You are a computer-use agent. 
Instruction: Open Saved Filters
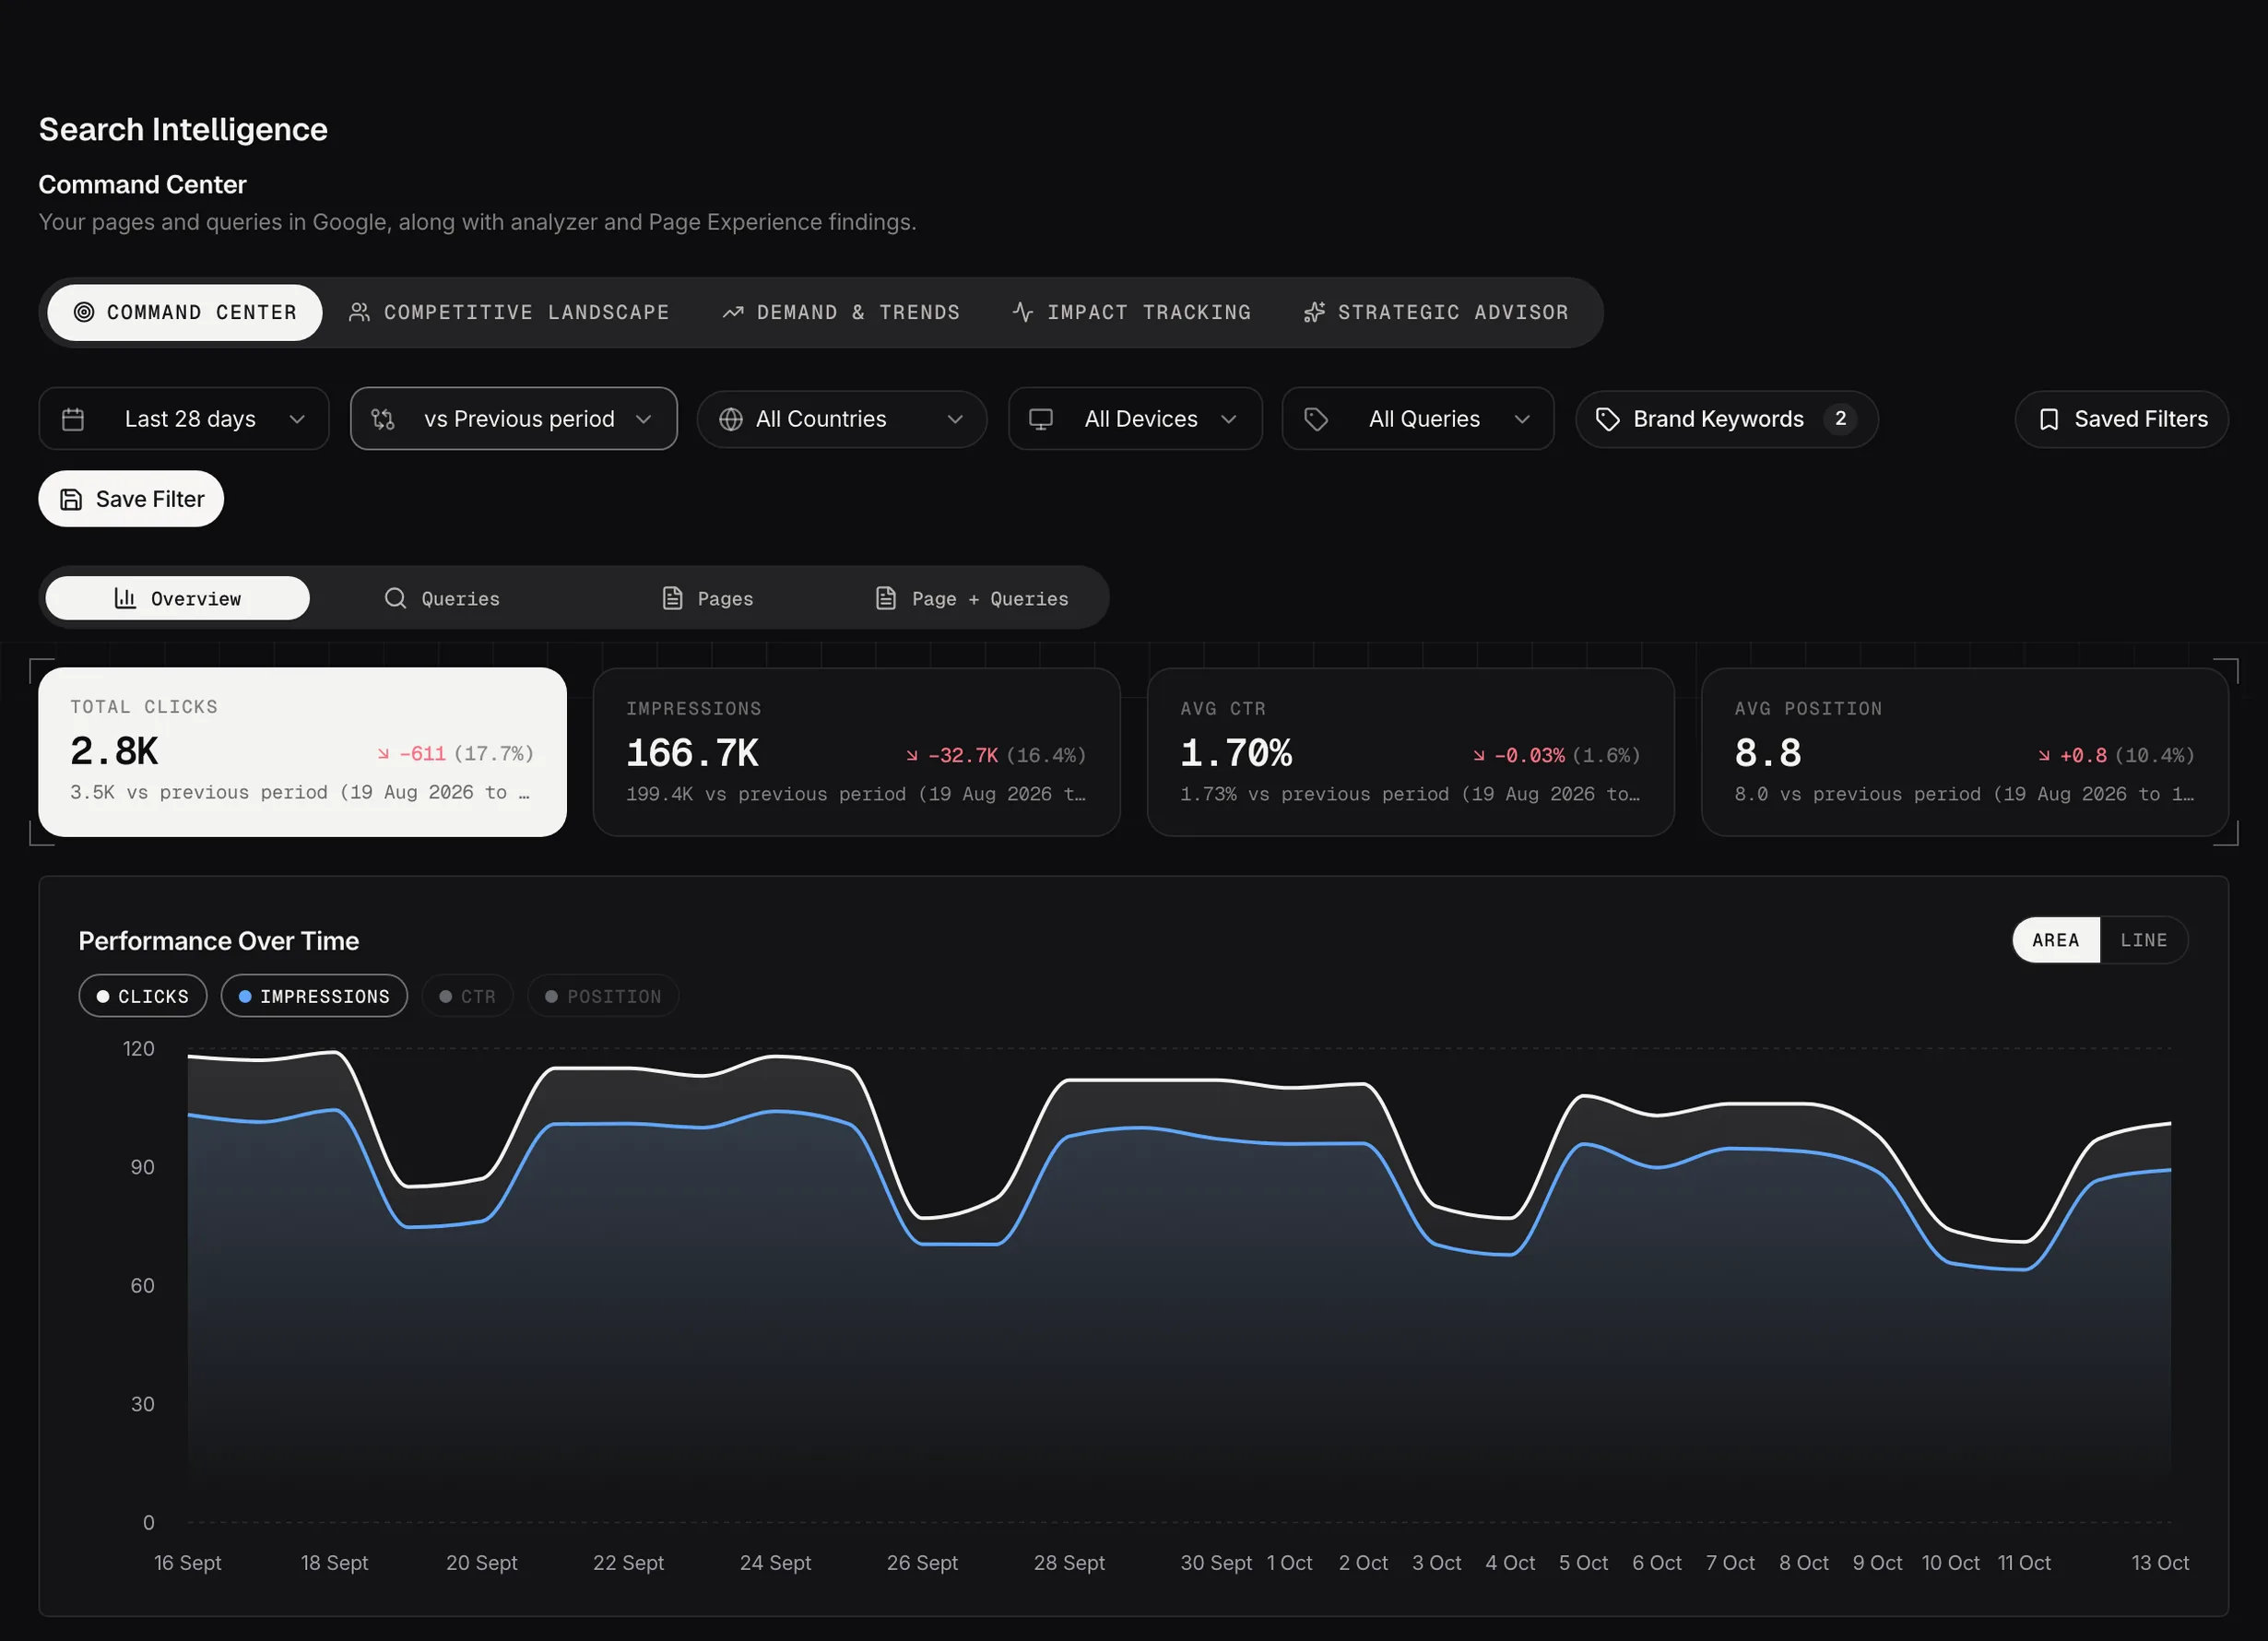[x=2122, y=419]
